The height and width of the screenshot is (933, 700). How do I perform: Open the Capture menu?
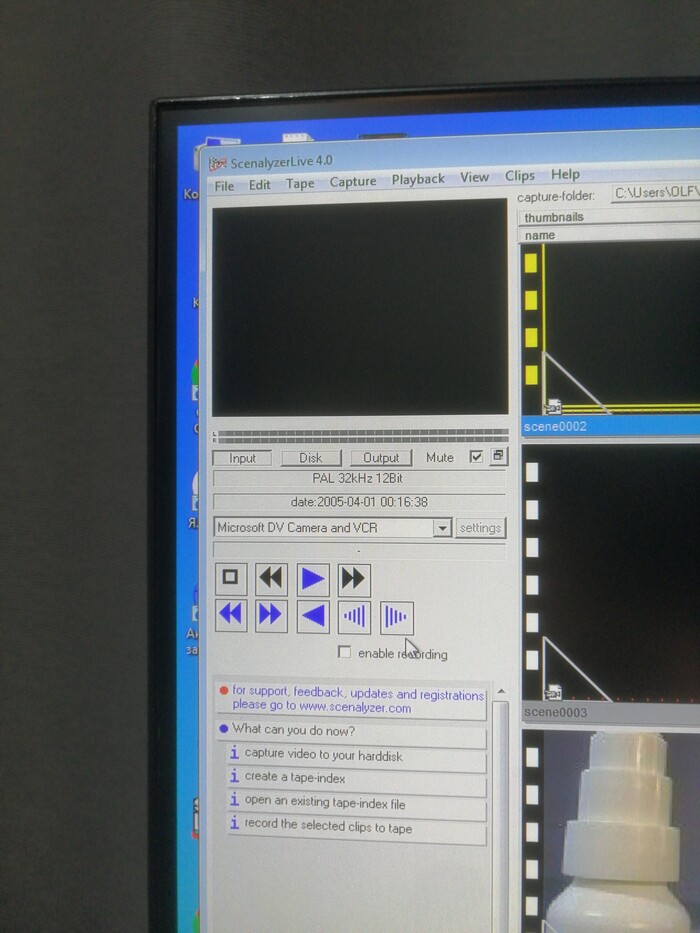(x=353, y=182)
